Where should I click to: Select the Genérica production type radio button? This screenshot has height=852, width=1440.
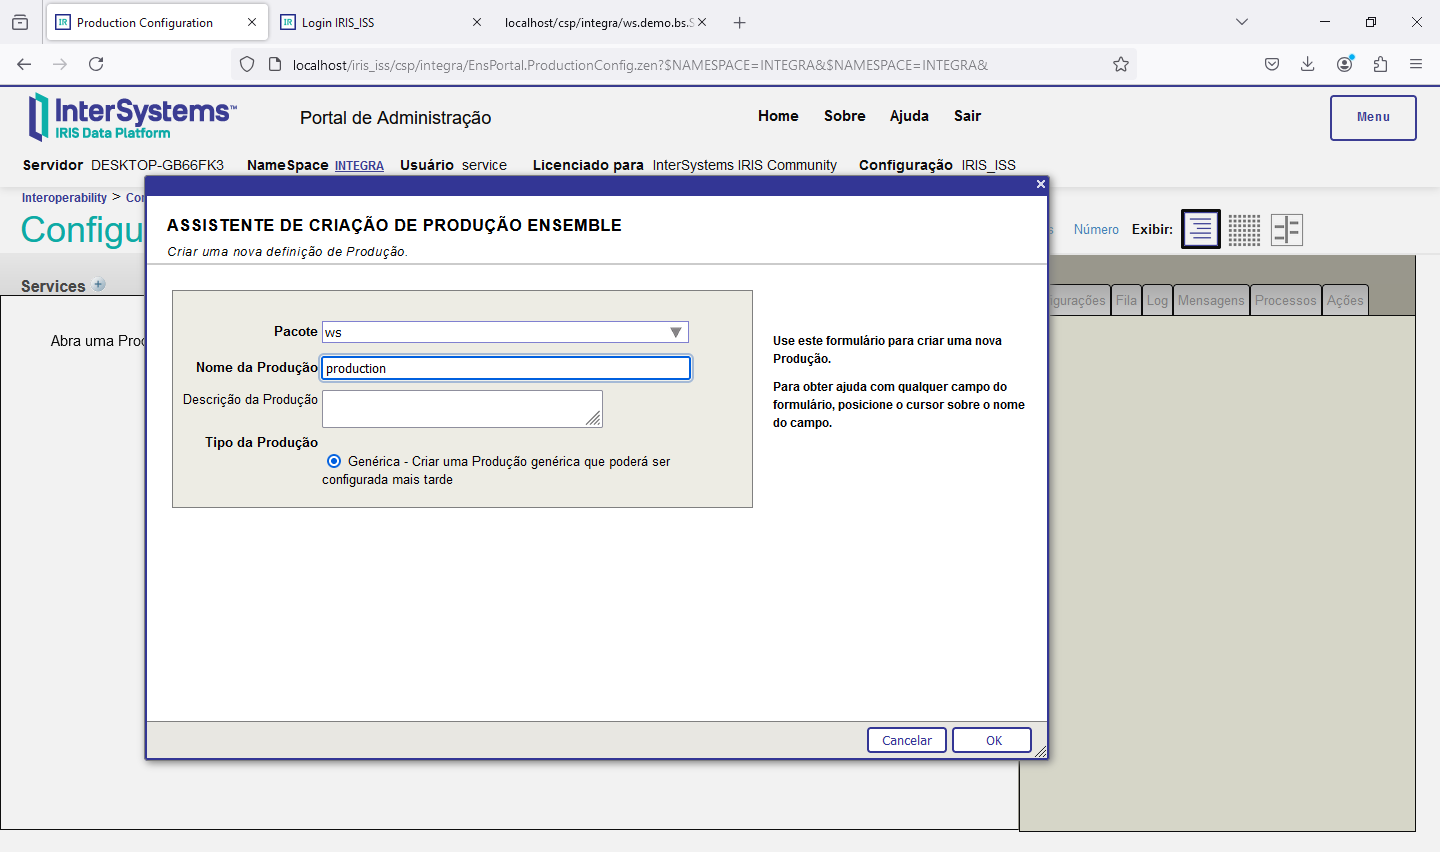point(334,461)
